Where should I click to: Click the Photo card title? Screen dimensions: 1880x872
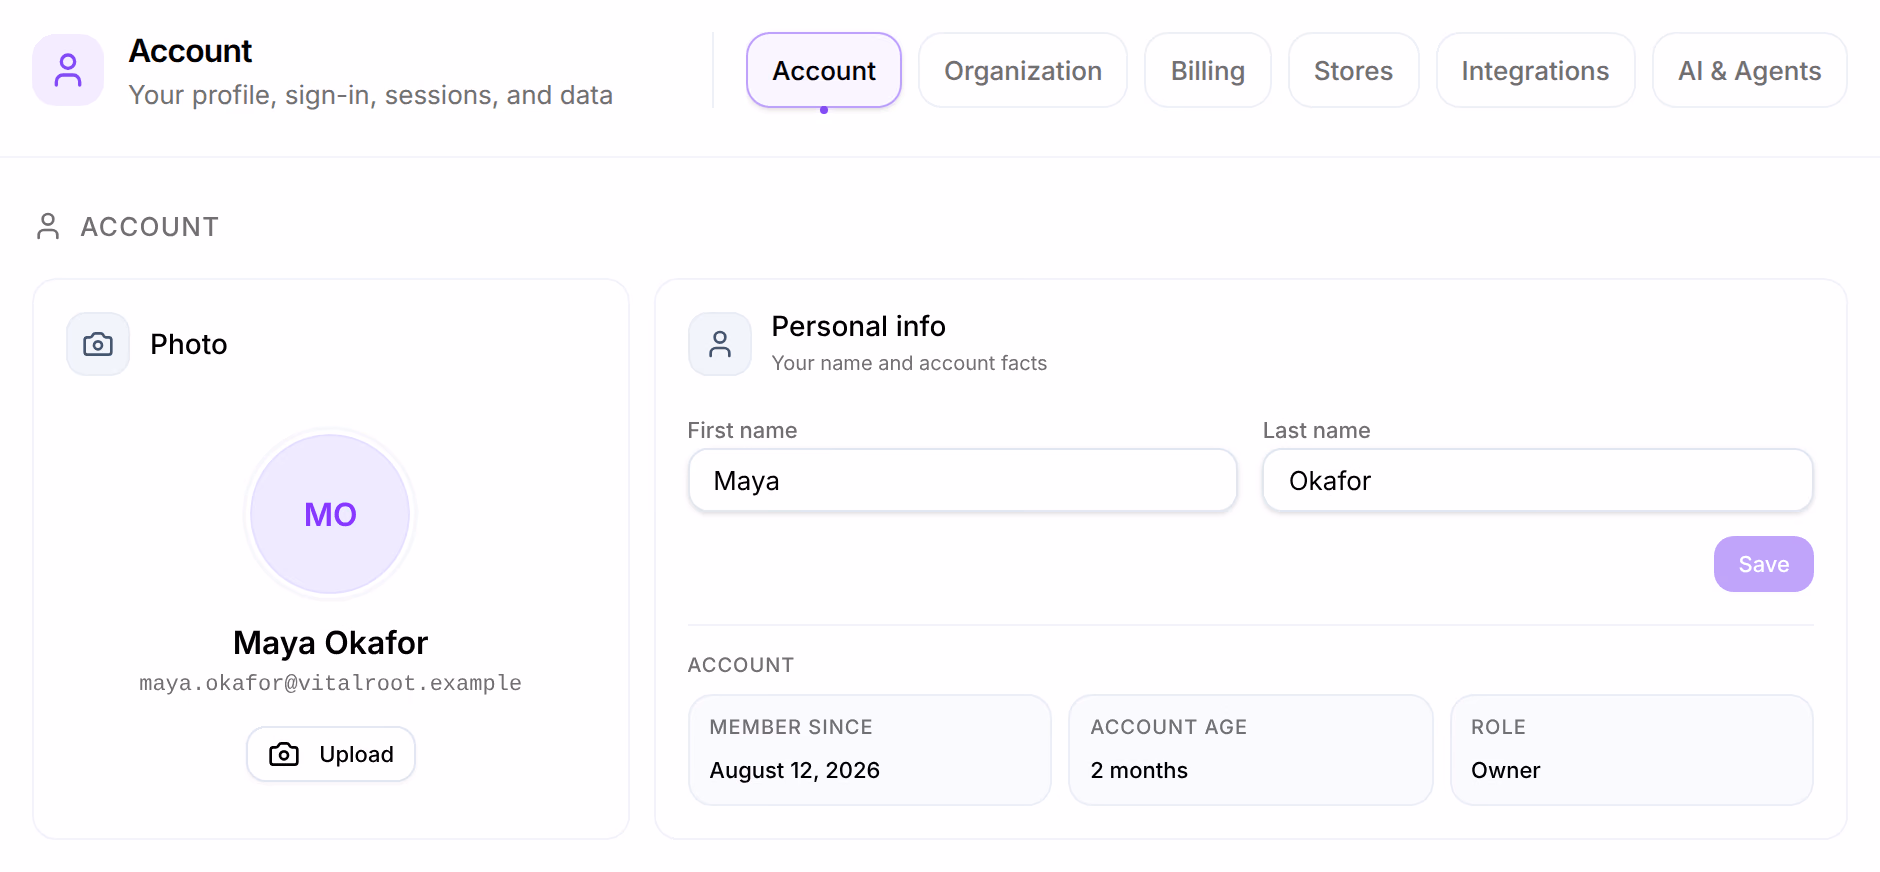pyautogui.click(x=189, y=344)
